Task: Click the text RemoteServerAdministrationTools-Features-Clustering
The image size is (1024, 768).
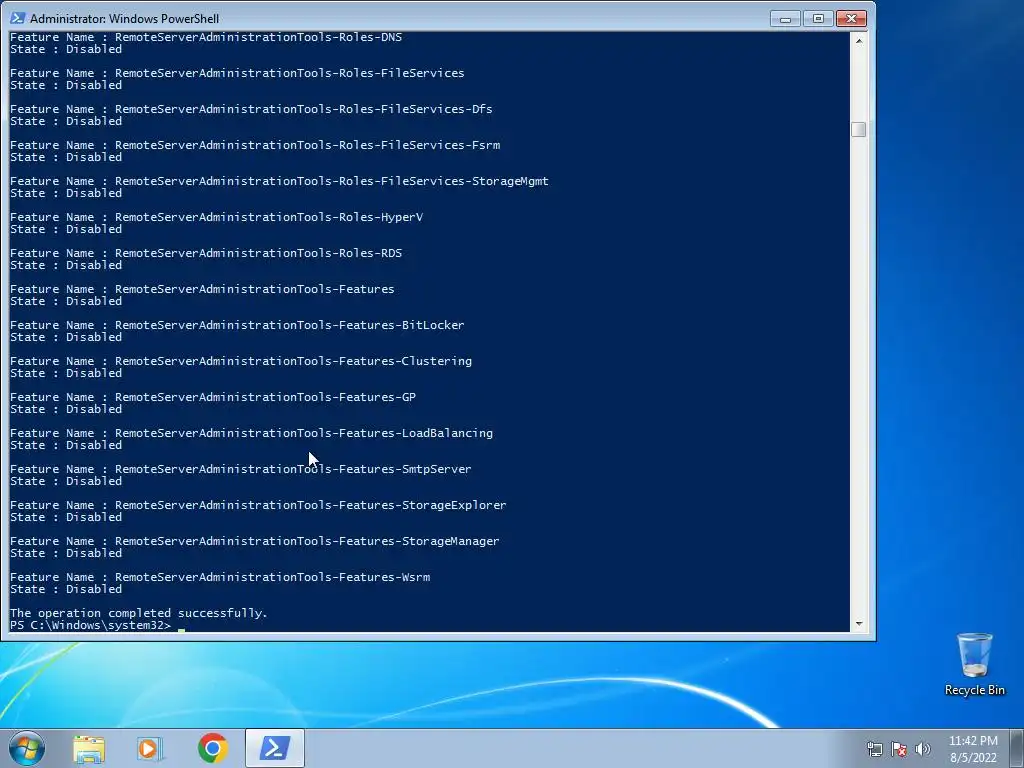Action: point(293,360)
